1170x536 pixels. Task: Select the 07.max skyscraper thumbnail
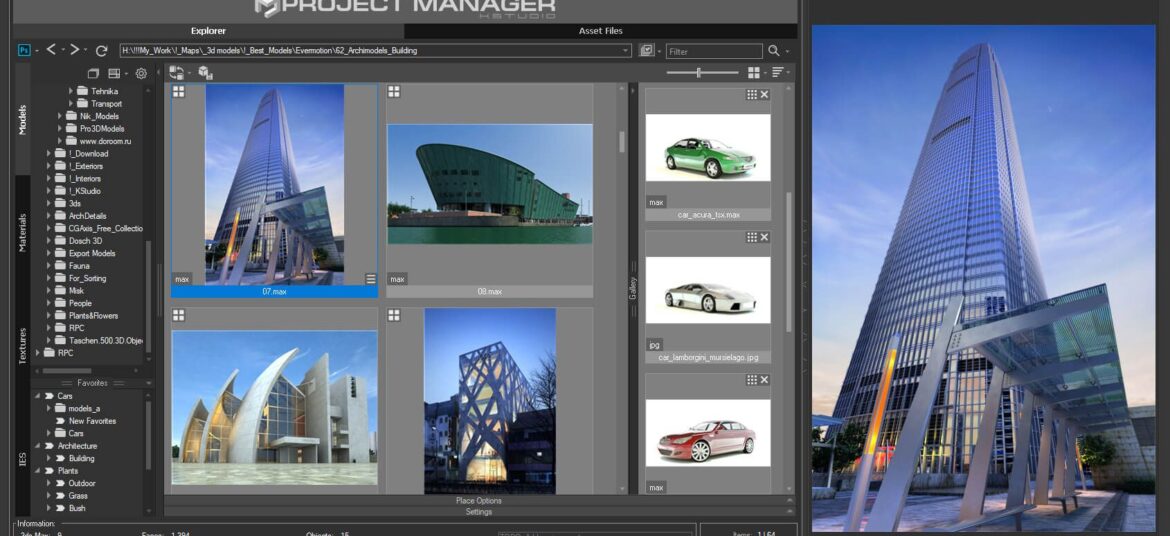coord(275,184)
